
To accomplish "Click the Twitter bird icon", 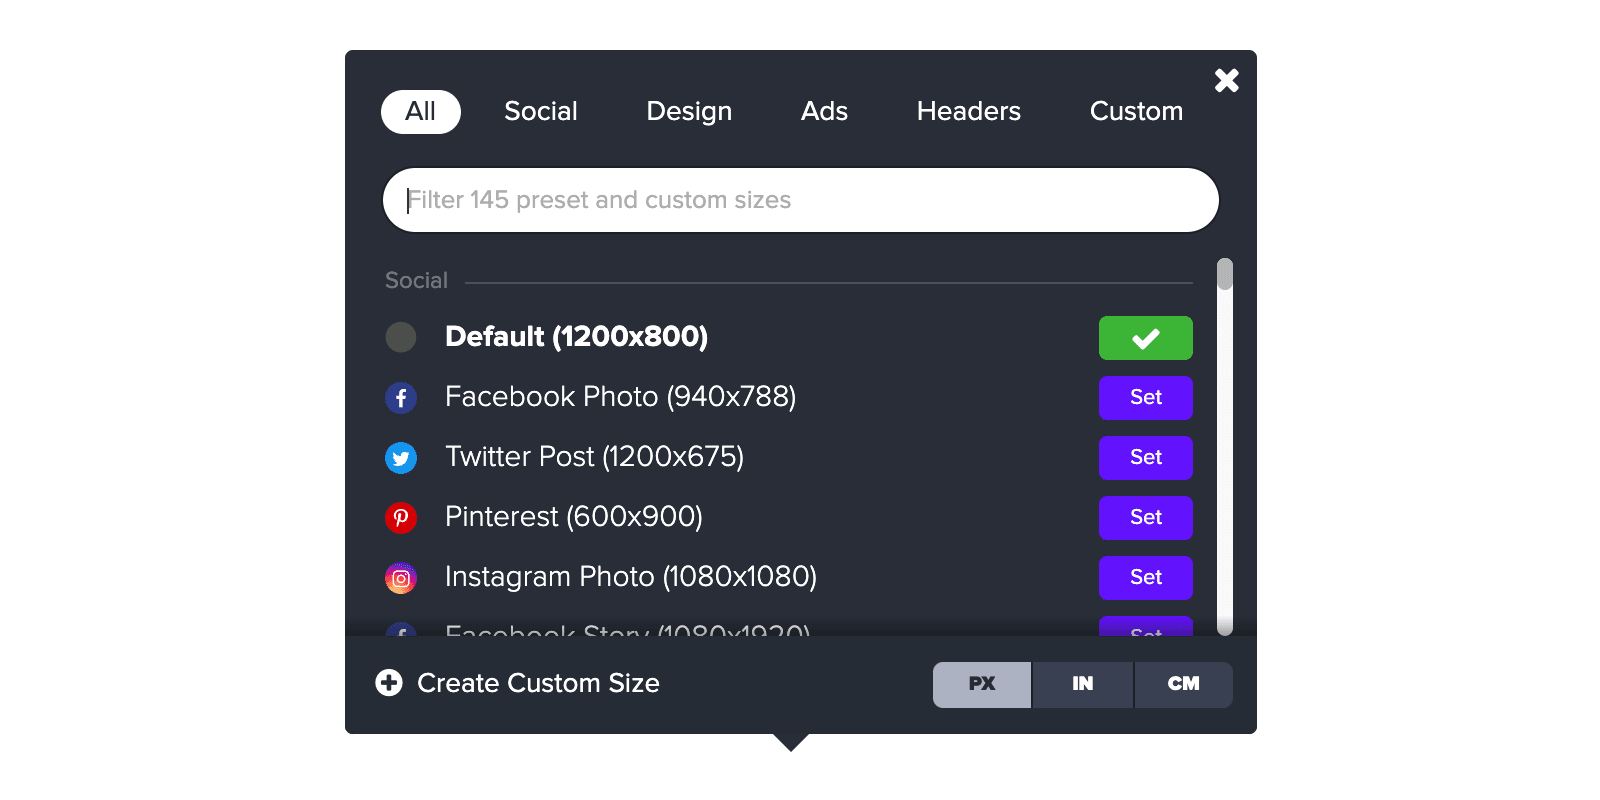I will (x=401, y=458).
